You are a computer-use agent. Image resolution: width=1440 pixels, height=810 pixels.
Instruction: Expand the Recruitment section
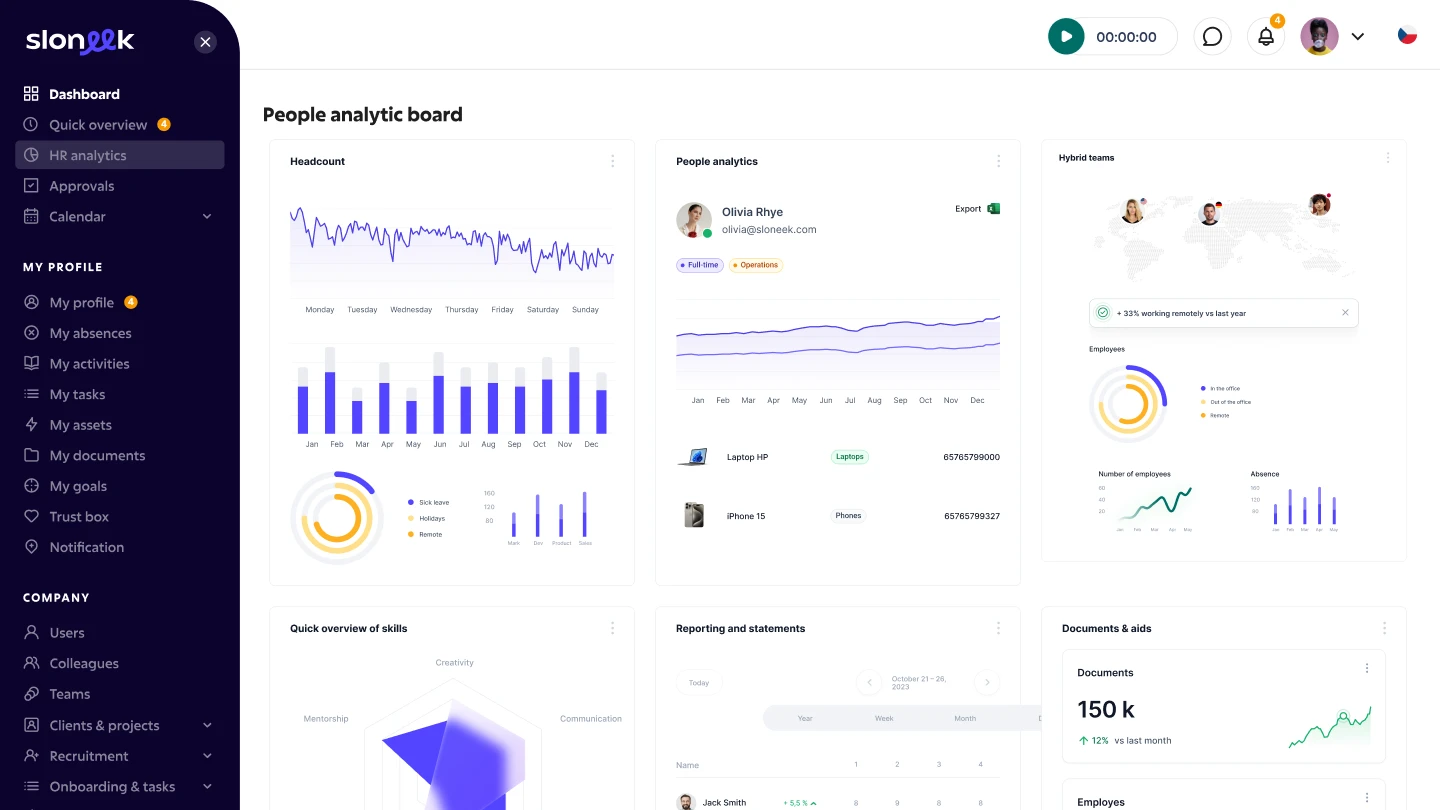[207, 756]
